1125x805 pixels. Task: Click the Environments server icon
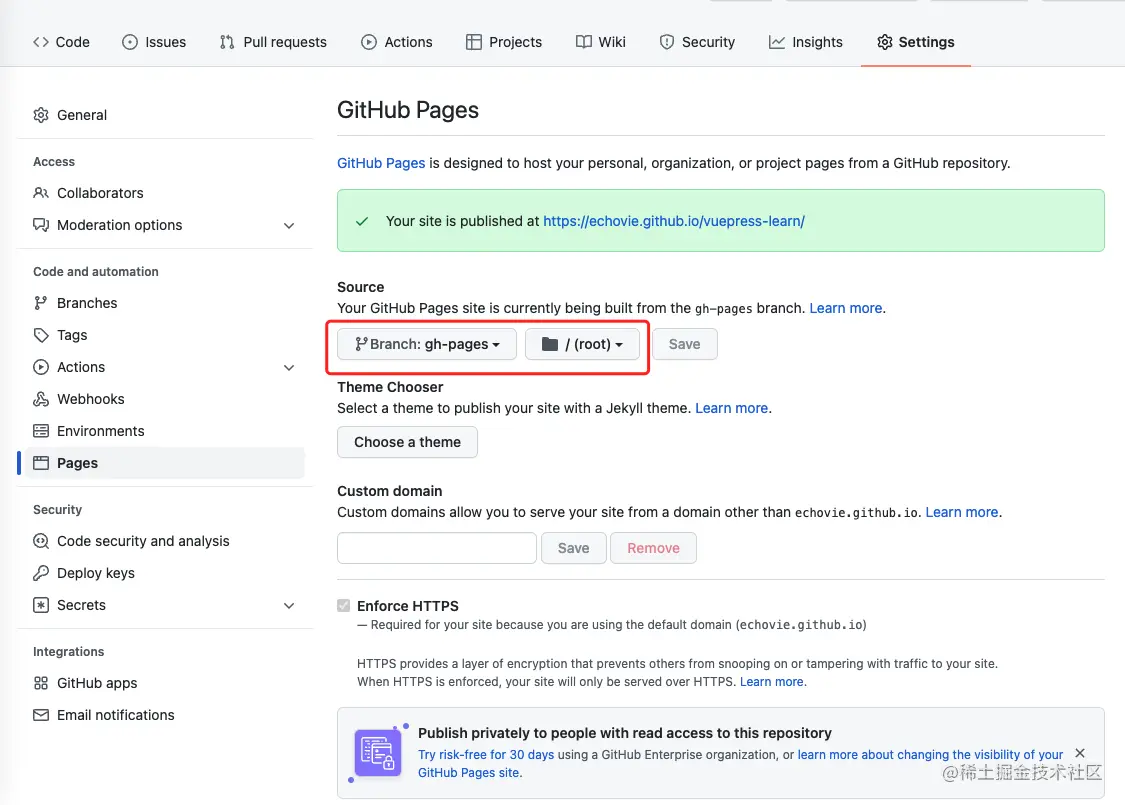pos(41,431)
